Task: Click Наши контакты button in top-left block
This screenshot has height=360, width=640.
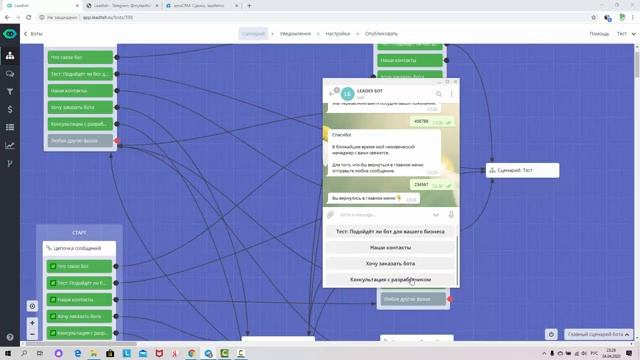Action: (80, 91)
